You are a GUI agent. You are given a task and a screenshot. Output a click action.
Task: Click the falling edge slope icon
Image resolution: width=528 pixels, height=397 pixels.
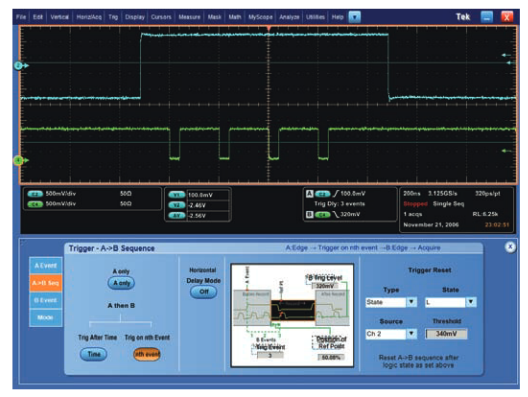336,214
